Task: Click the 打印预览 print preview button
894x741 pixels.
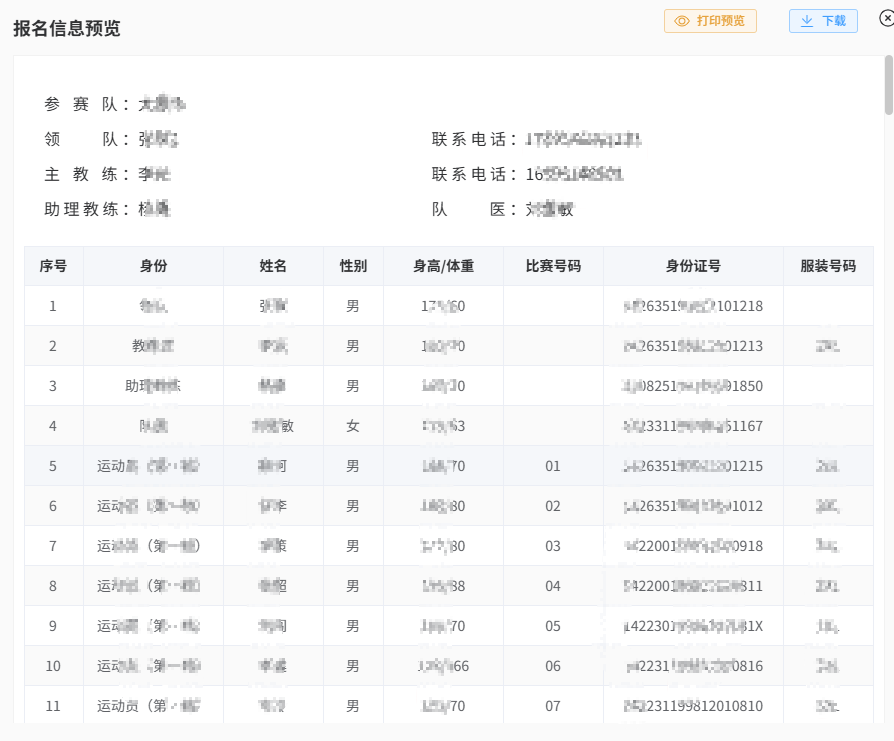Action: point(710,21)
